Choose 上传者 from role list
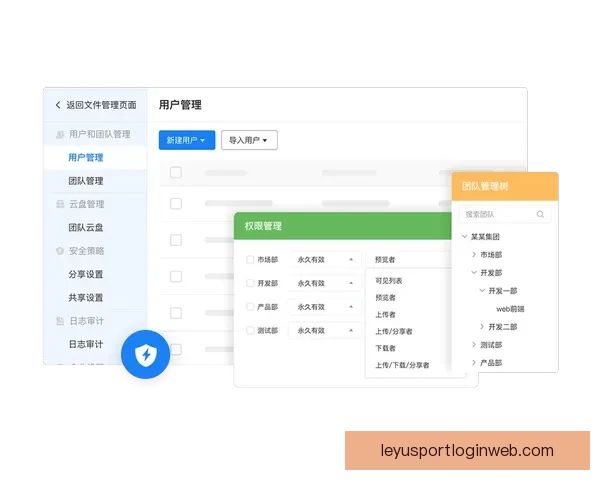This screenshot has width=600, height=480. (385, 314)
